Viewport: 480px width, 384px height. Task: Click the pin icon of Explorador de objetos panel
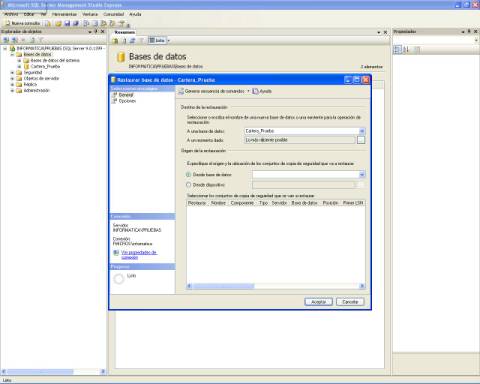click(96, 31)
